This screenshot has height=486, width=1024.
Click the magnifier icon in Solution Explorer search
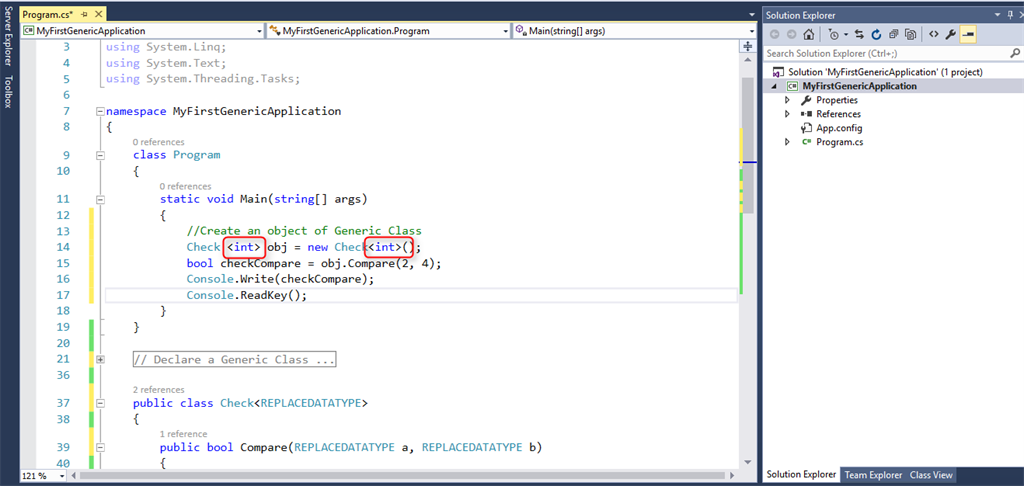(x=1015, y=54)
